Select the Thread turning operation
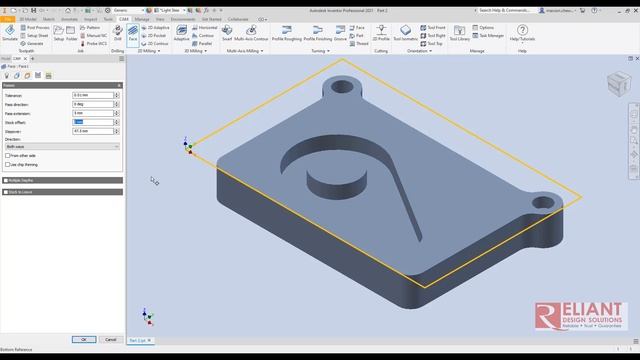This screenshot has height=360, width=640. click(x=359, y=43)
